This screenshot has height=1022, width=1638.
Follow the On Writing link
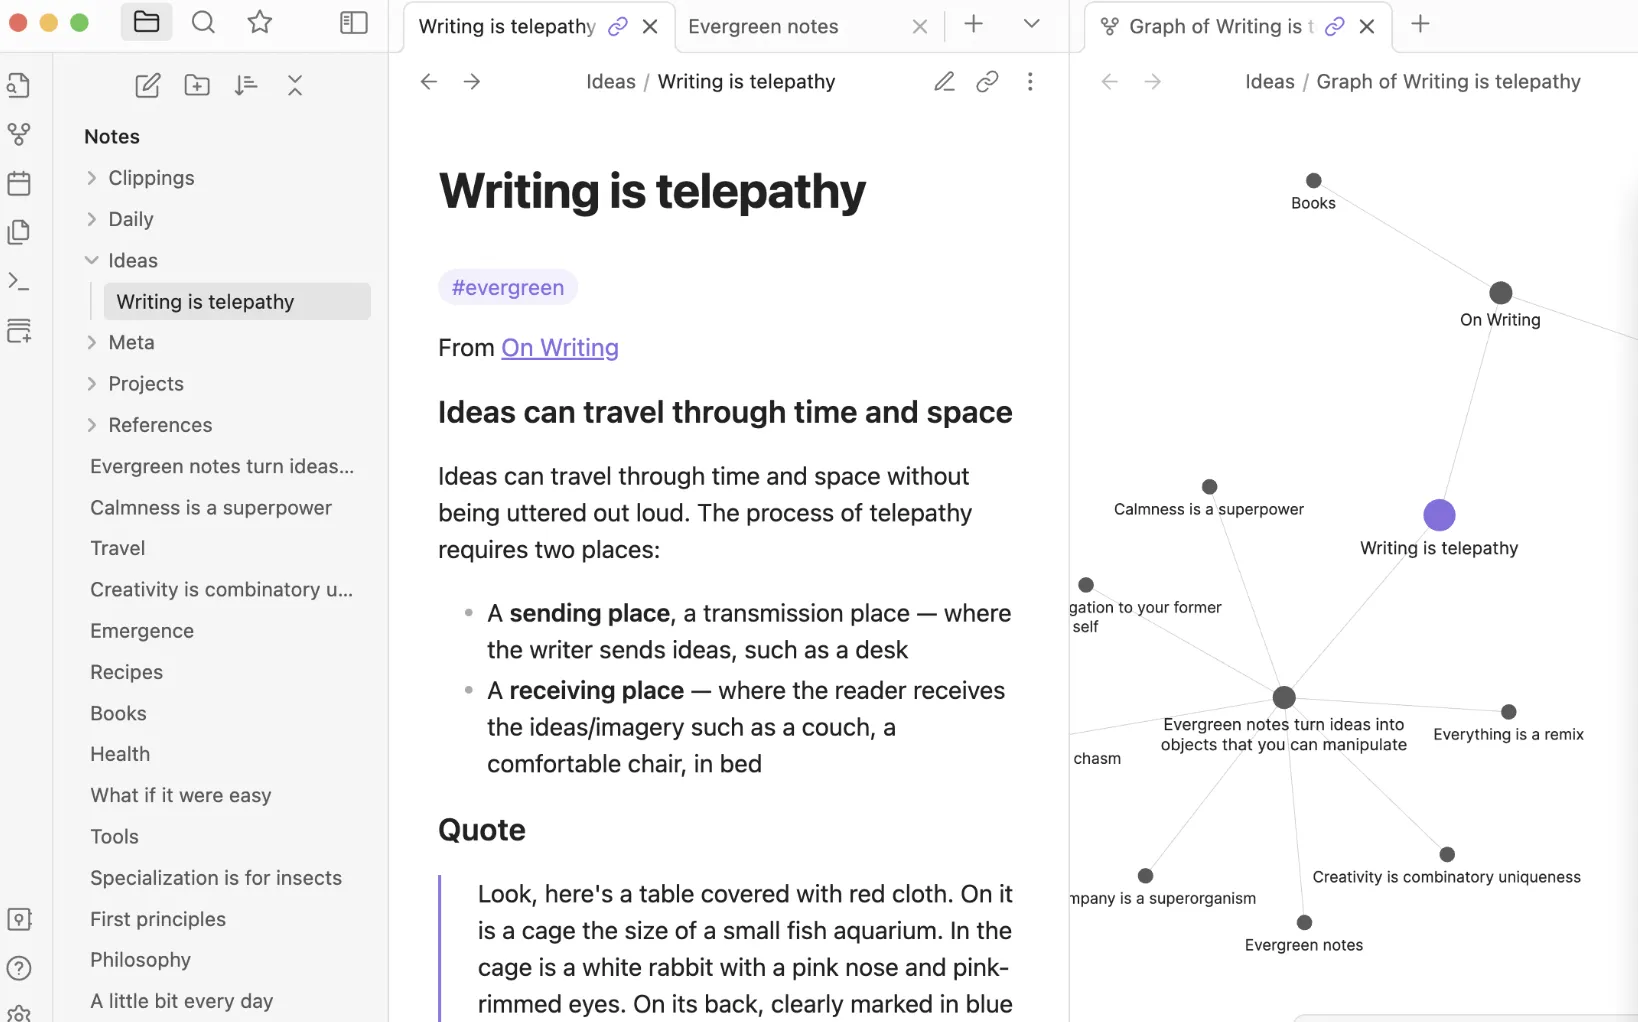(560, 348)
